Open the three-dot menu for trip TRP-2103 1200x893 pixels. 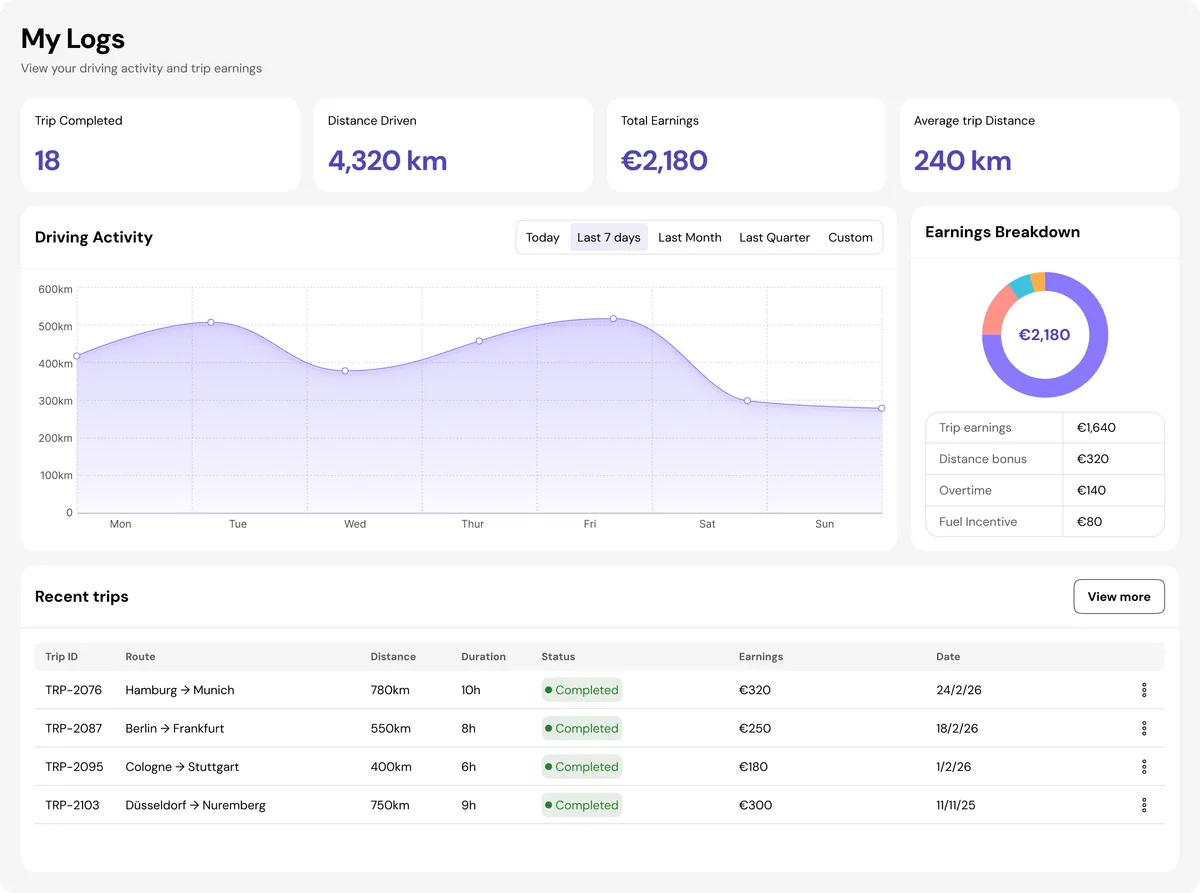tap(1144, 805)
